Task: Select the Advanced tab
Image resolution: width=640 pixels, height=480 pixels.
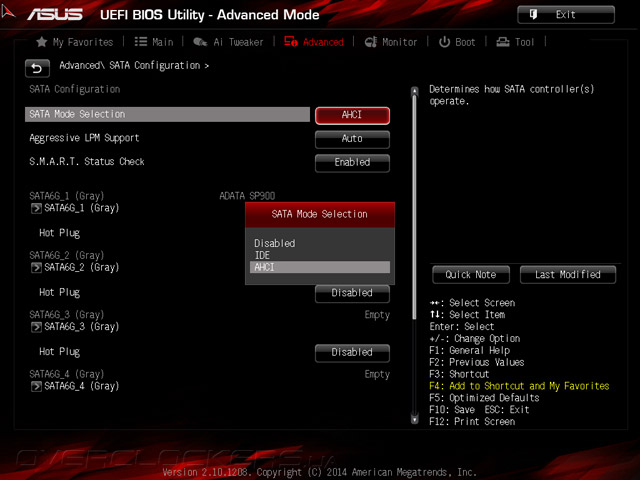Action: 314,42
